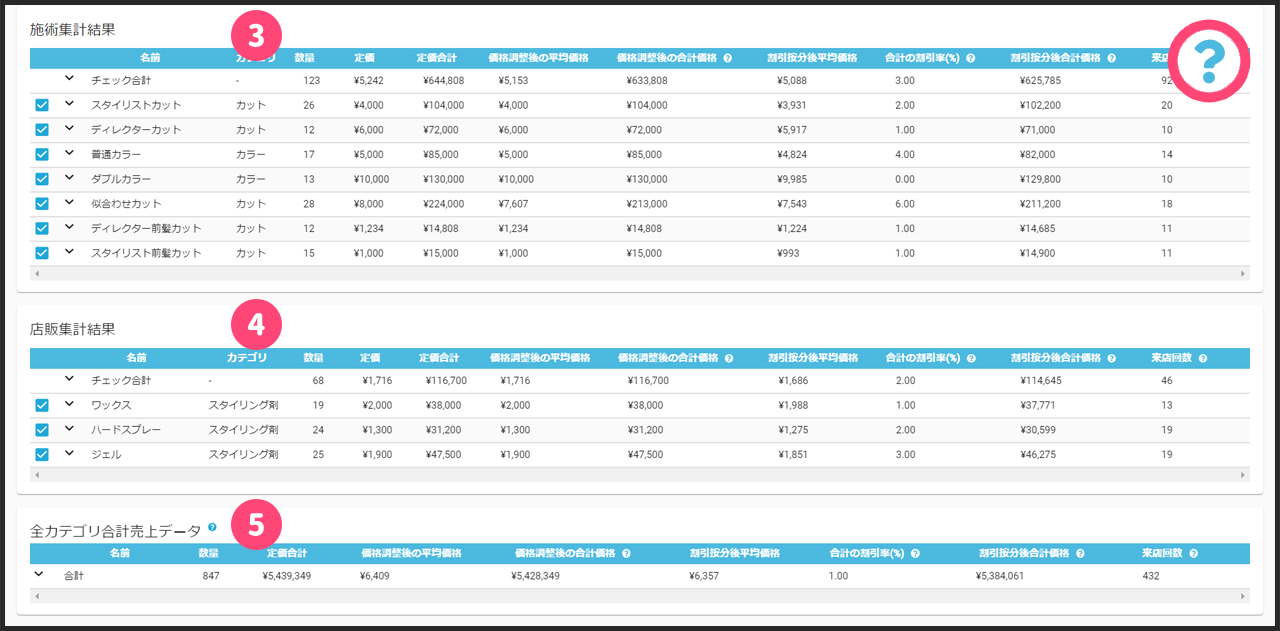Image resolution: width=1280 pixels, height=631 pixels.
Task: Deselect the ジェル row checkbox
Action: click(42, 454)
